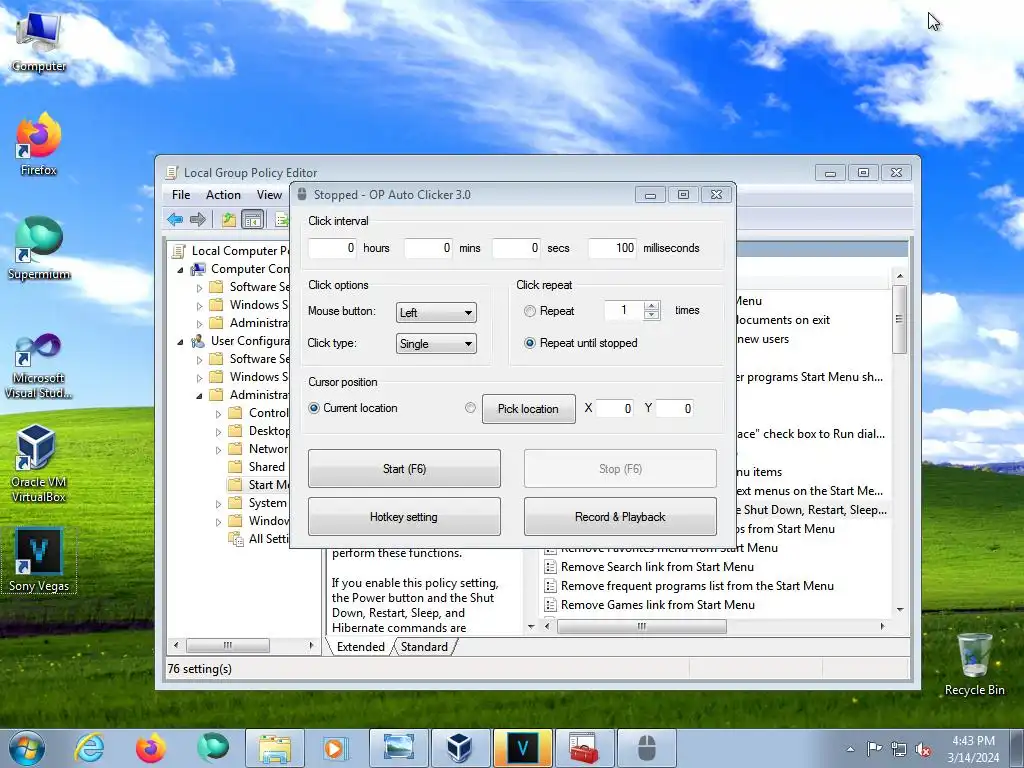Click the hours input field

(x=332, y=248)
